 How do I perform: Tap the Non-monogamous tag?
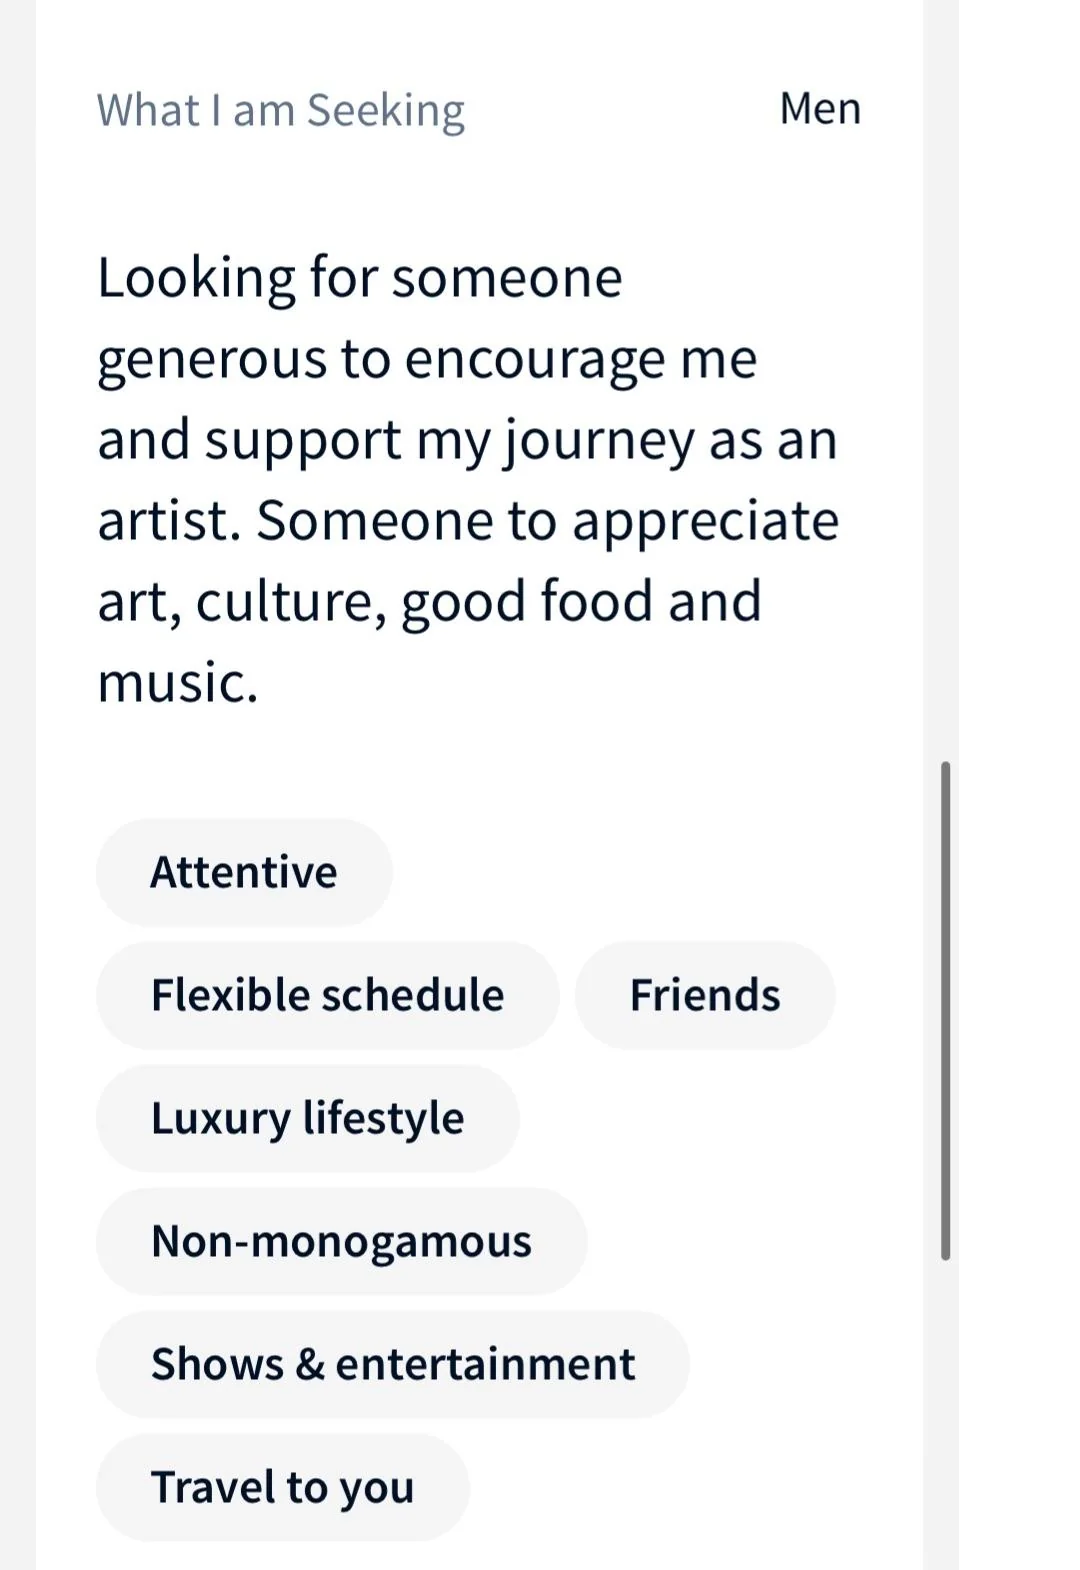click(x=341, y=1241)
